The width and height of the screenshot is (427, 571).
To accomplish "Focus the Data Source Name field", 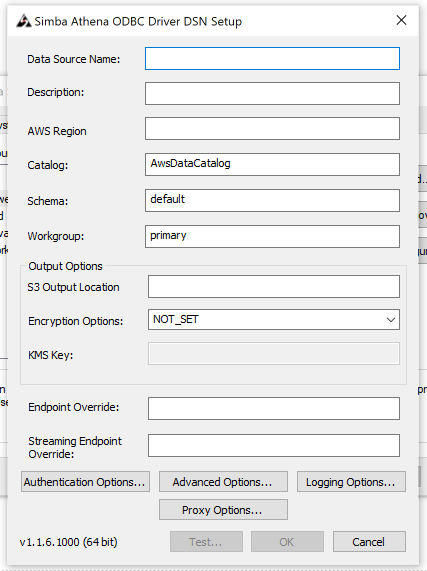I will pyautogui.click(x=272, y=58).
